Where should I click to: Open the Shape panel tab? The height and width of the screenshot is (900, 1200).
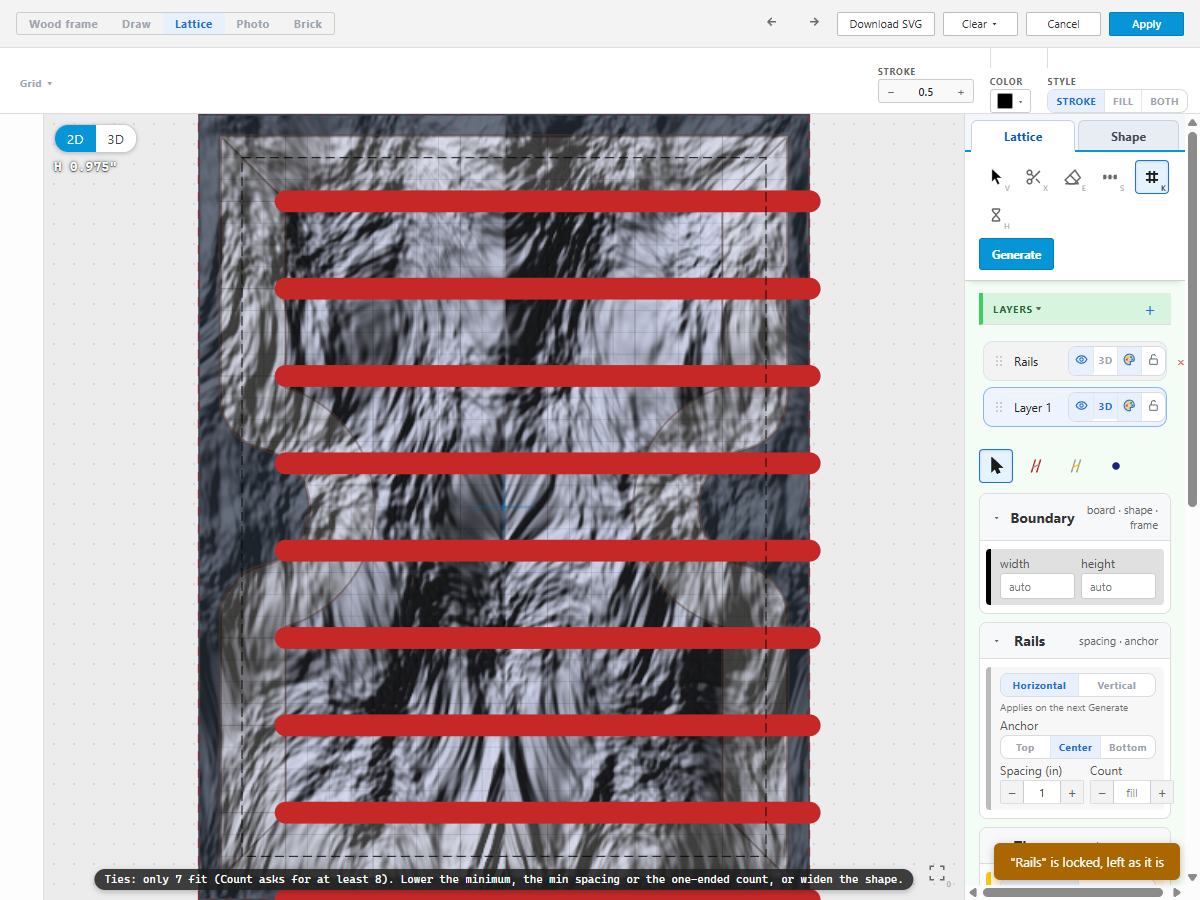point(1128,137)
